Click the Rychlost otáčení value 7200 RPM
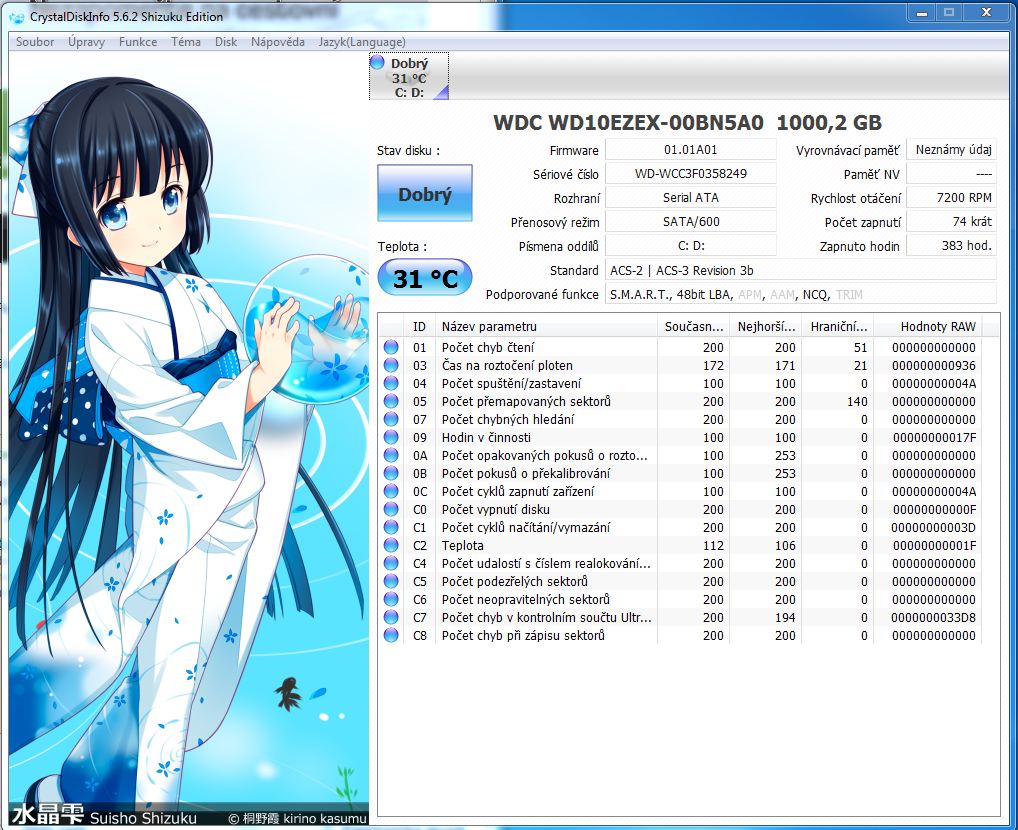 click(x=952, y=197)
